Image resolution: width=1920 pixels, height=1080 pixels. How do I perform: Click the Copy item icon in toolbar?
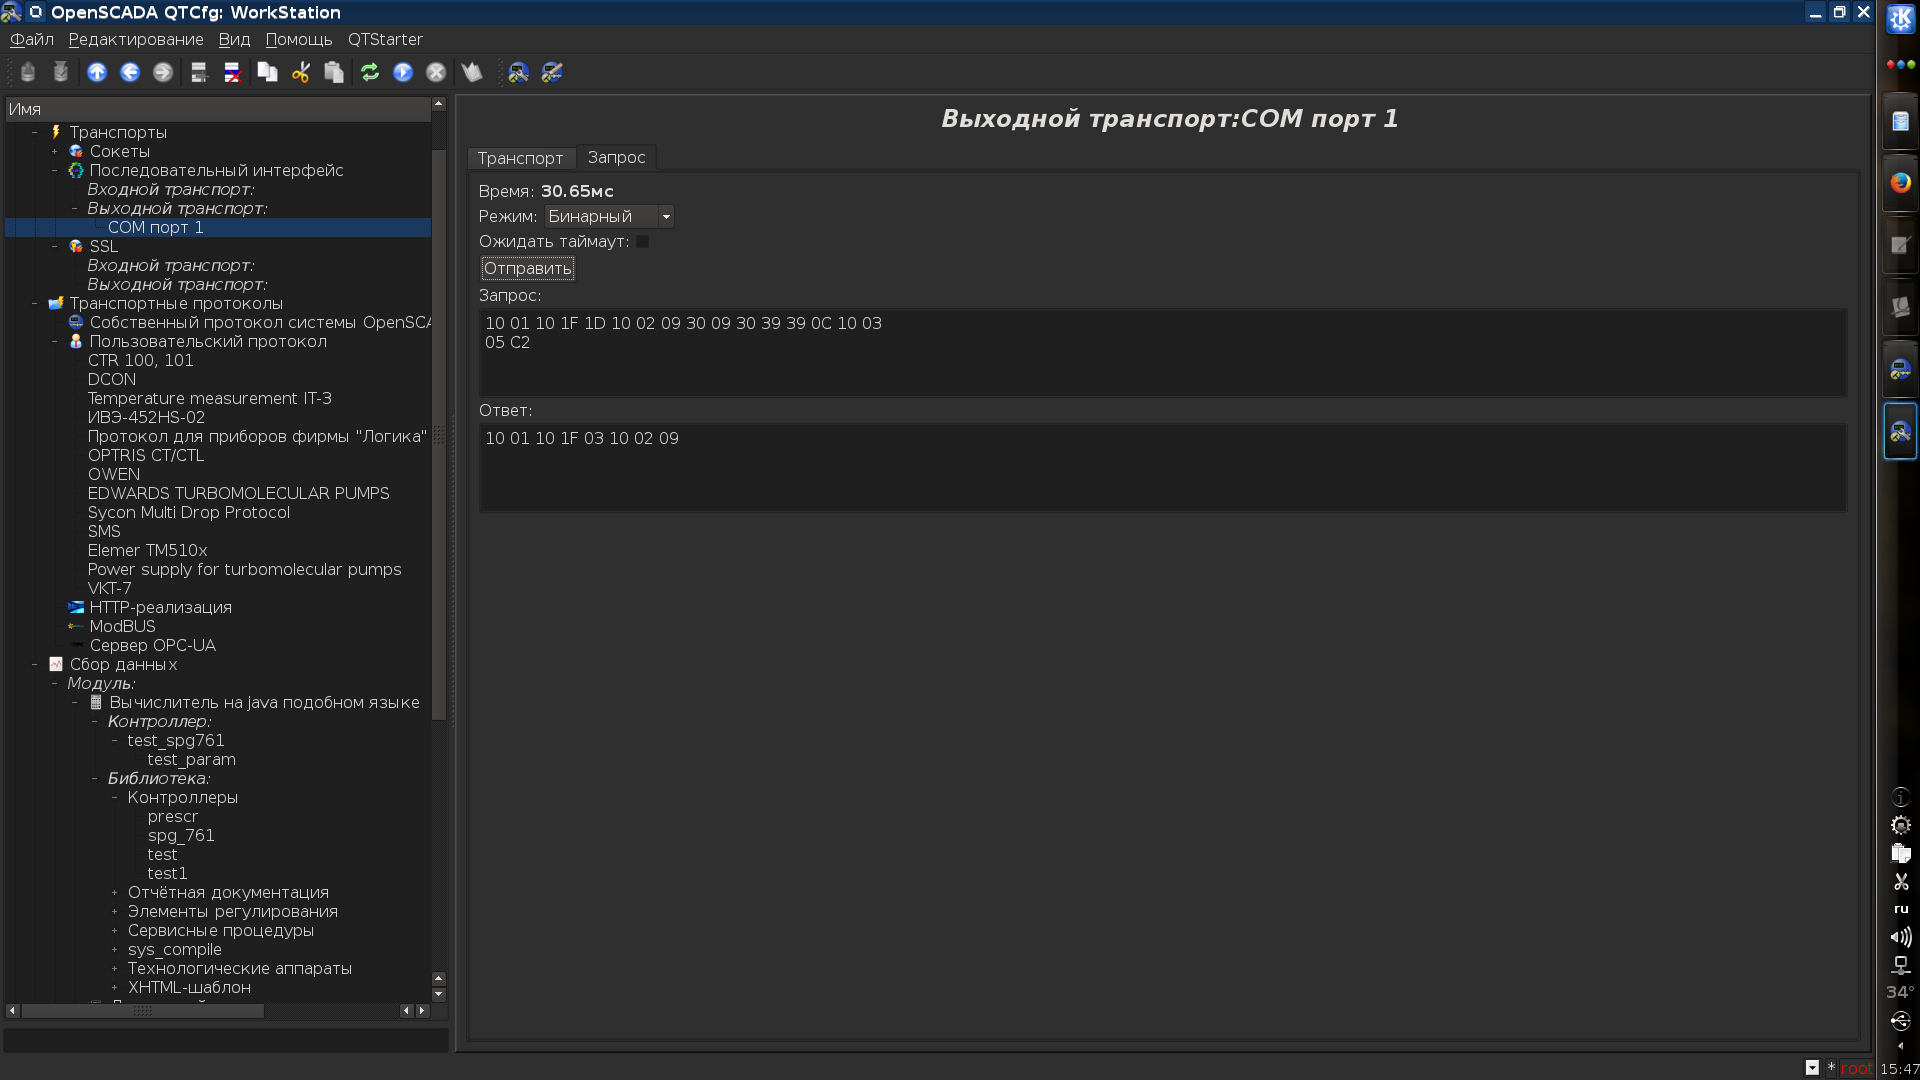point(267,72)
